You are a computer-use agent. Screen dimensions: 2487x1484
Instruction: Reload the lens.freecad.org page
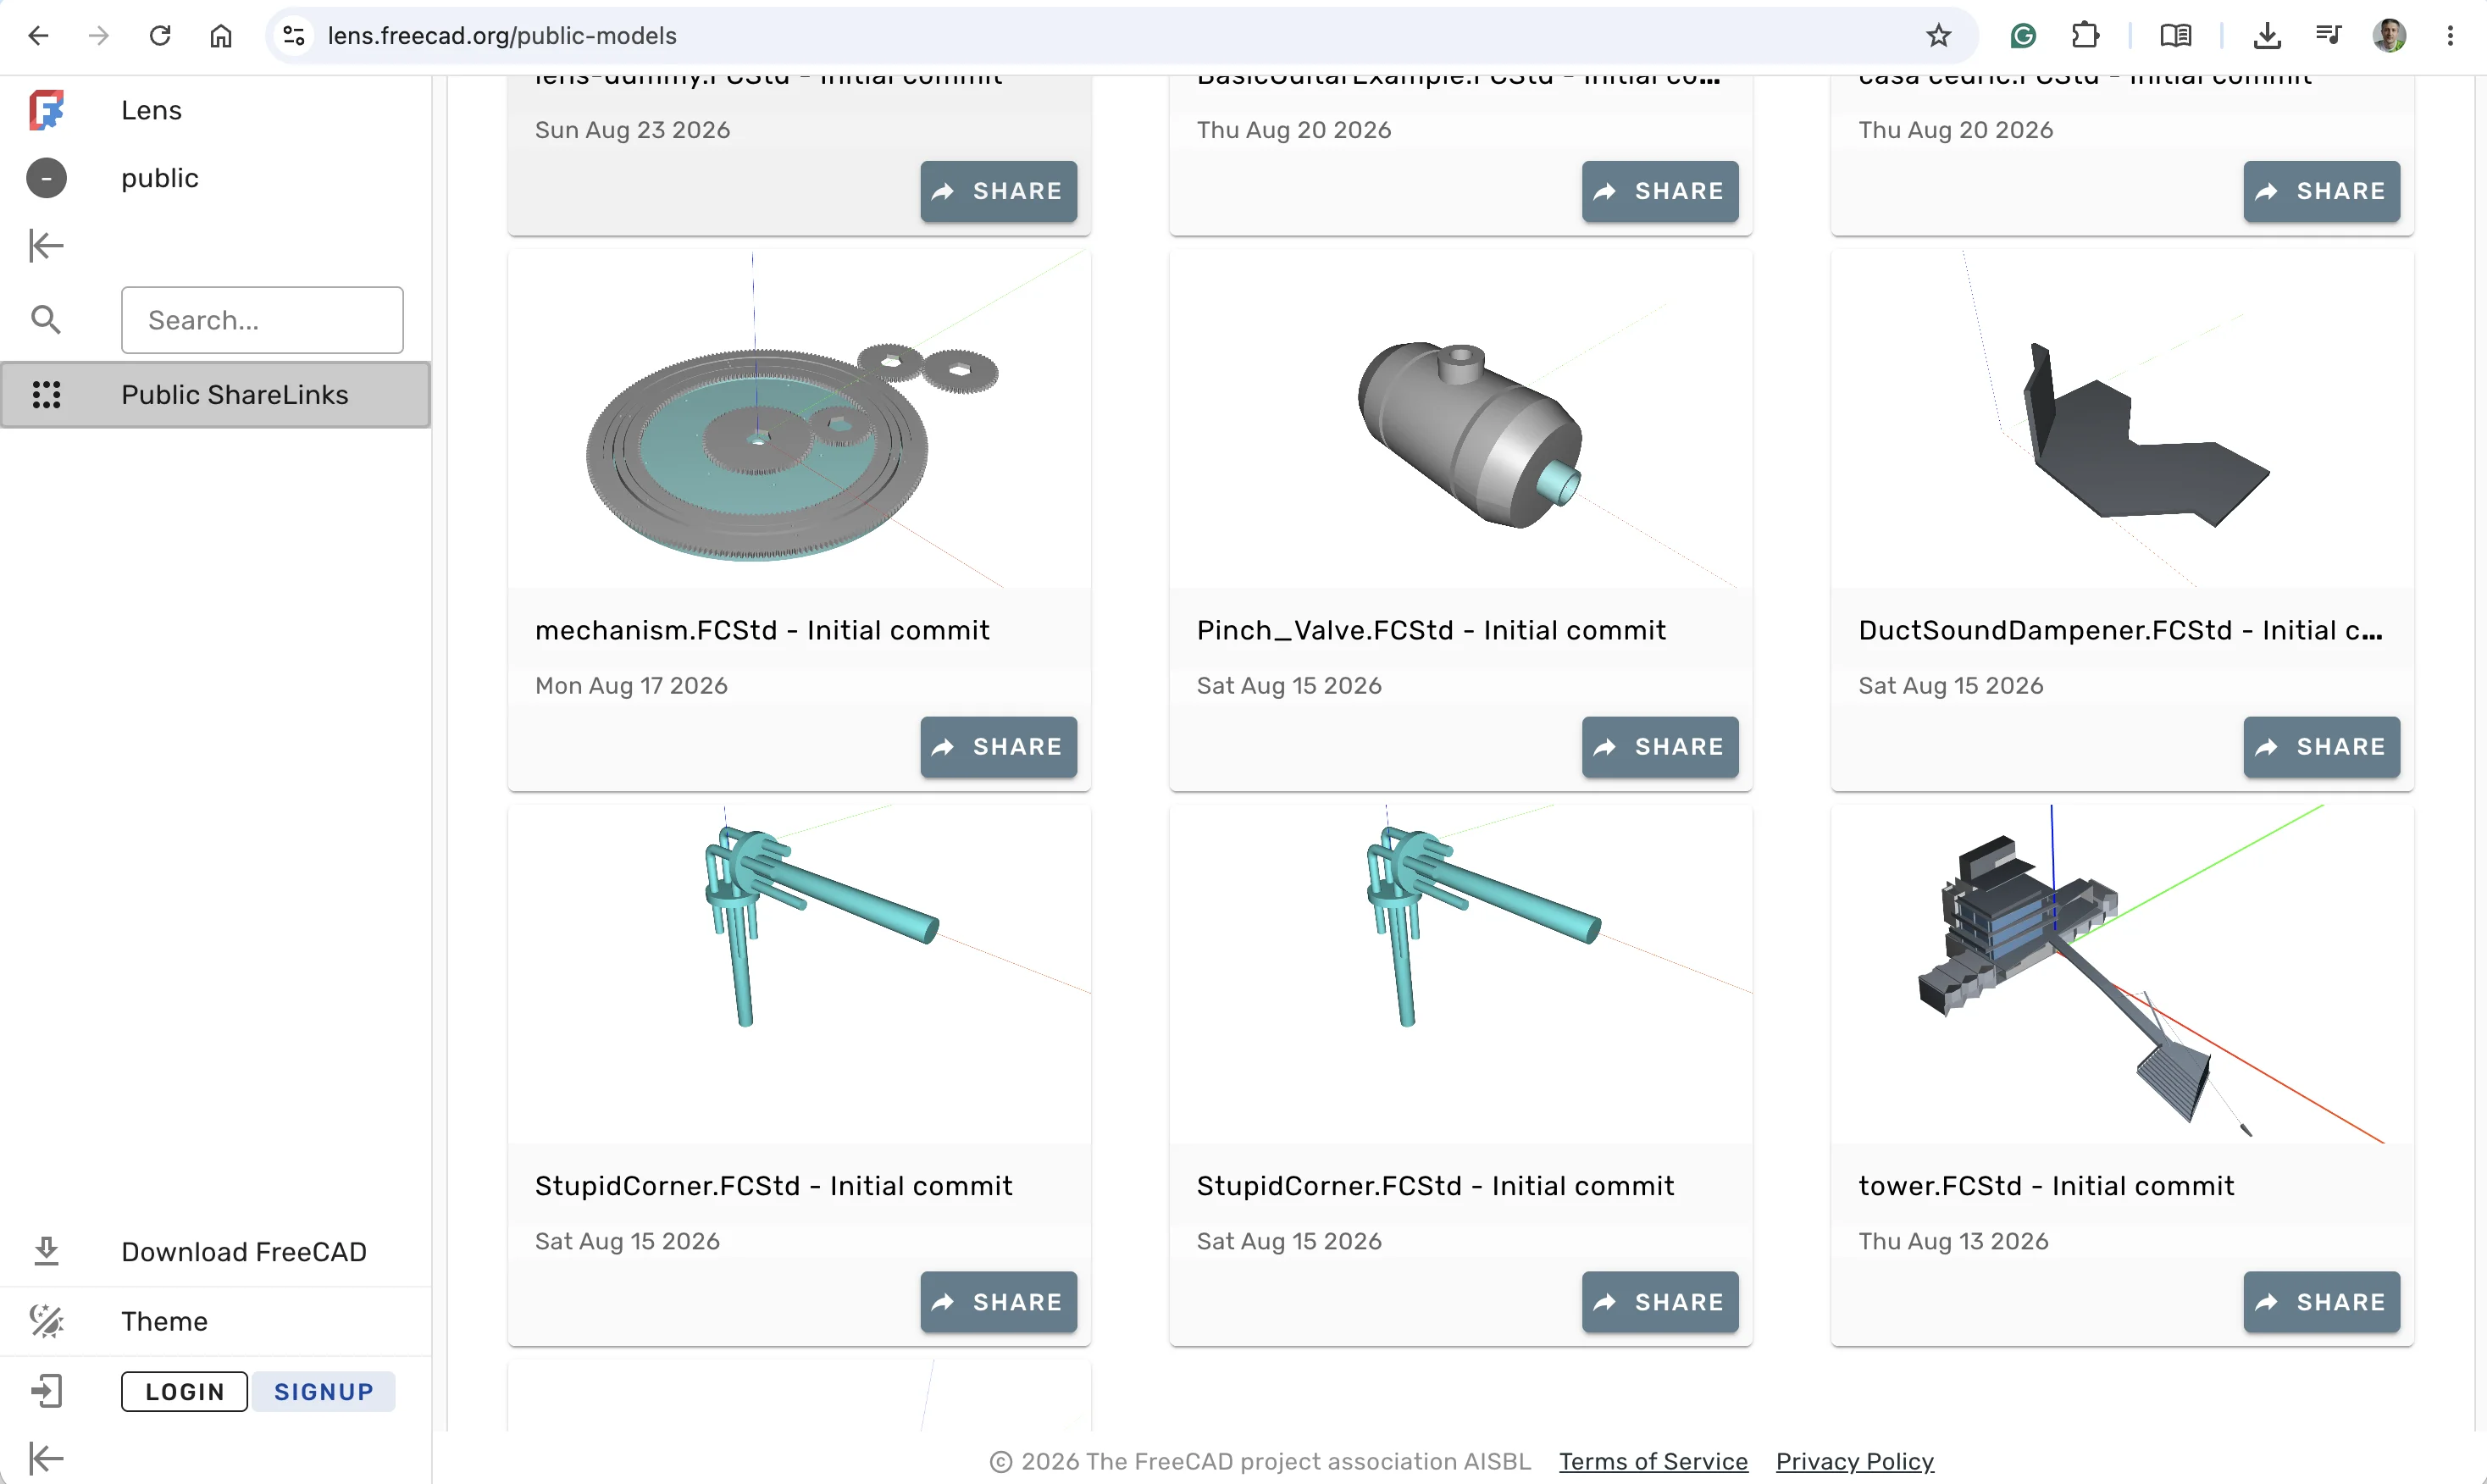click(x=160, y=36)
